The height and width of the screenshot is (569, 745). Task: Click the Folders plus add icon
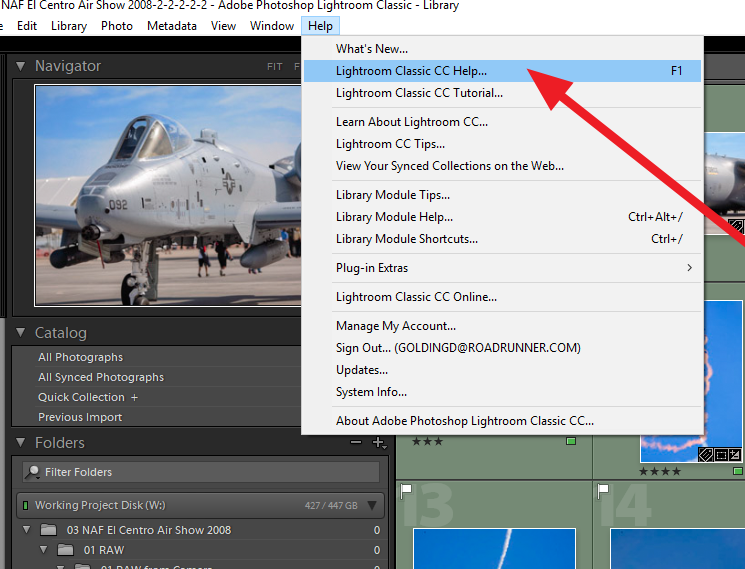pyautogui.click(x=379, y=443)
